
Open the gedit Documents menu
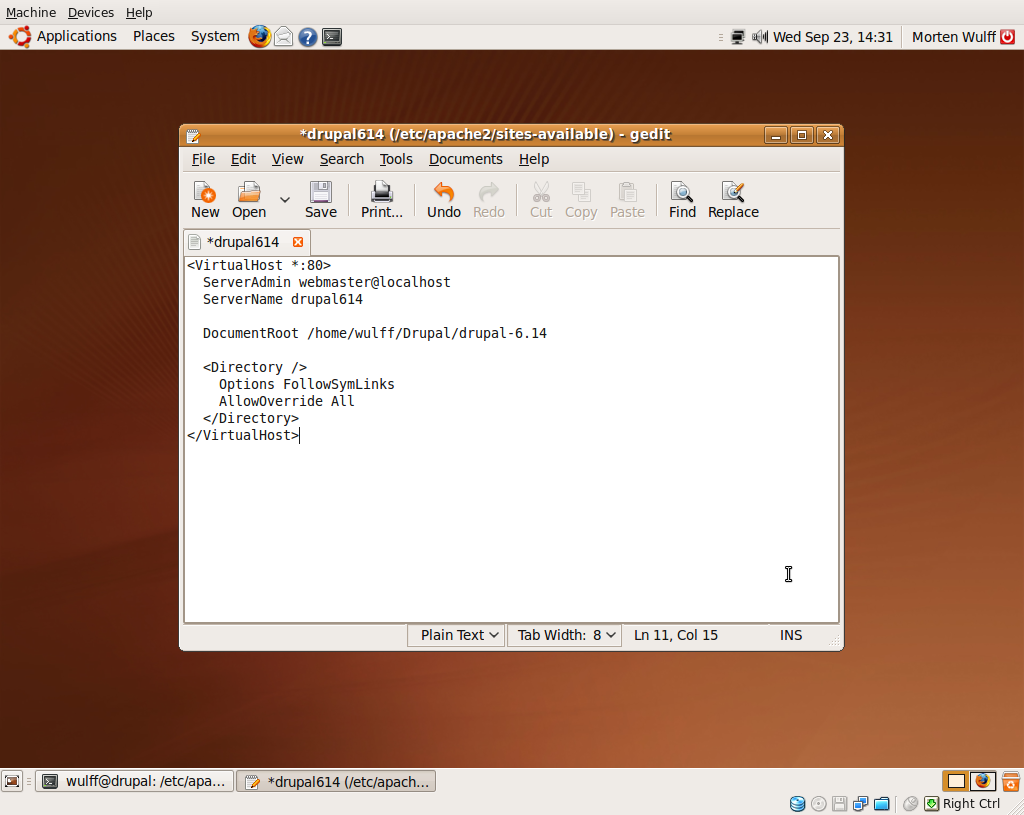click(466, 159)
